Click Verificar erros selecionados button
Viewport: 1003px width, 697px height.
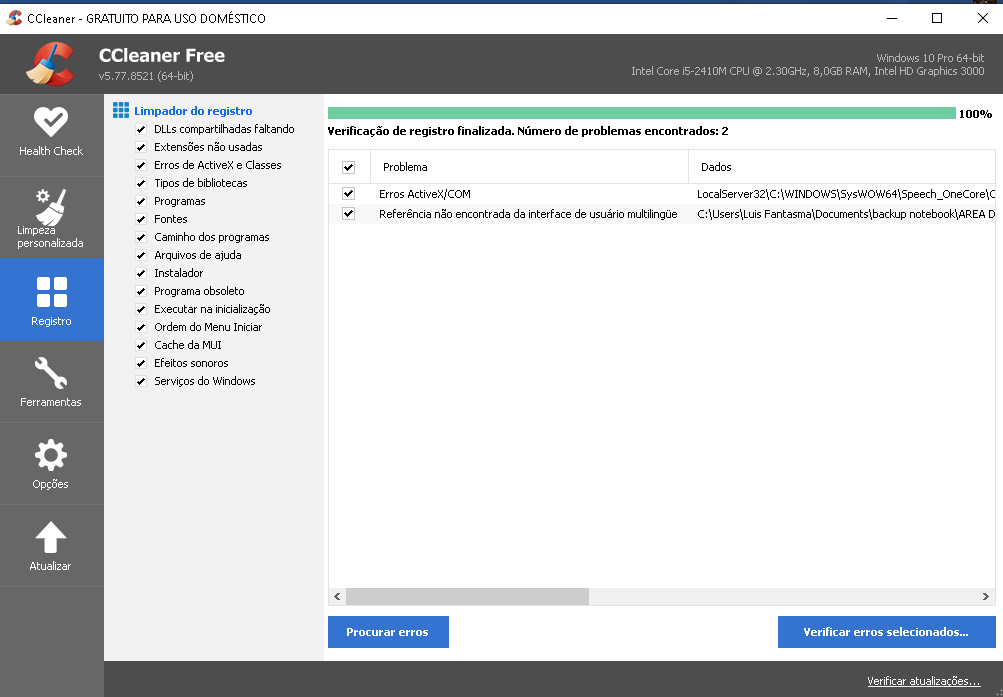886,632
